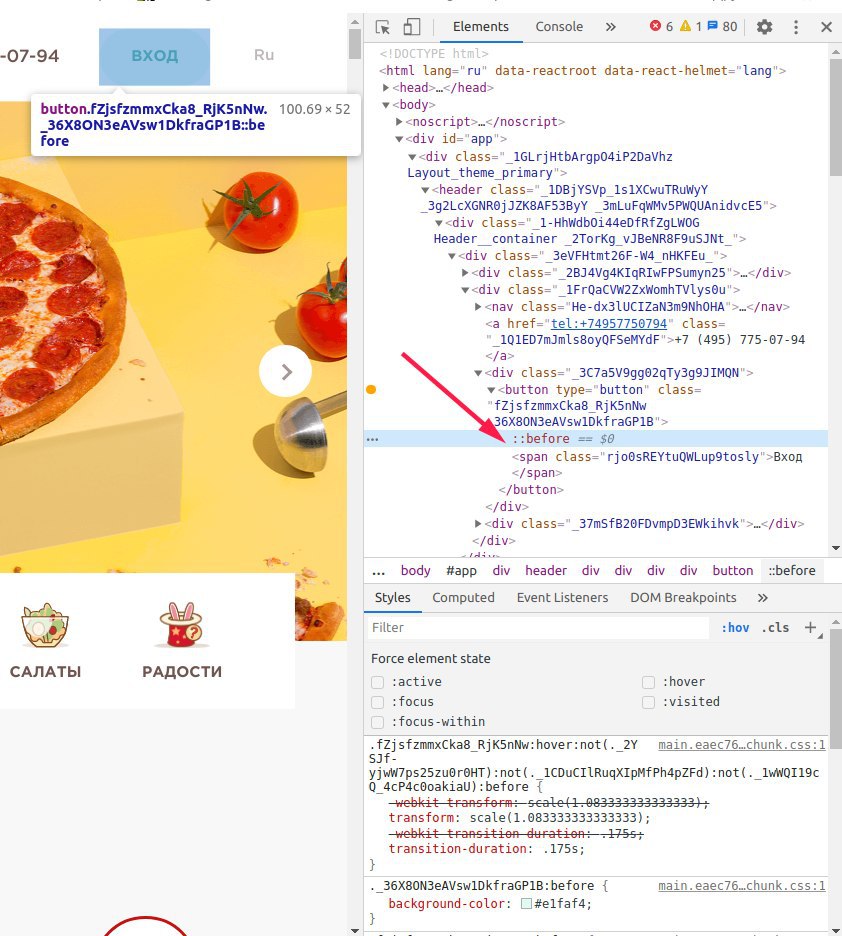Switch to the Elements tab
This screenshot has width=842, height=936.
480,27
